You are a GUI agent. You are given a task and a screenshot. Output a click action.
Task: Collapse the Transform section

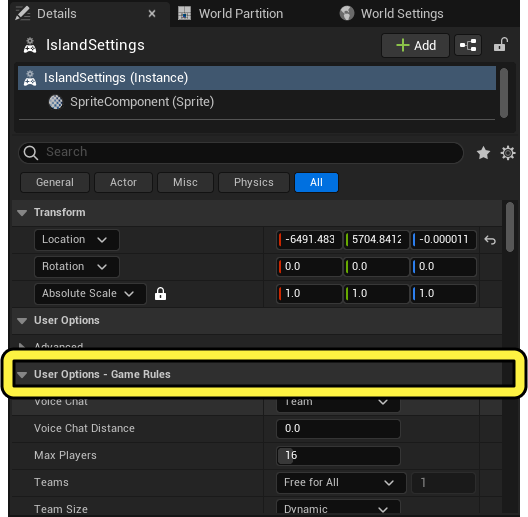[x=22, y=213]
